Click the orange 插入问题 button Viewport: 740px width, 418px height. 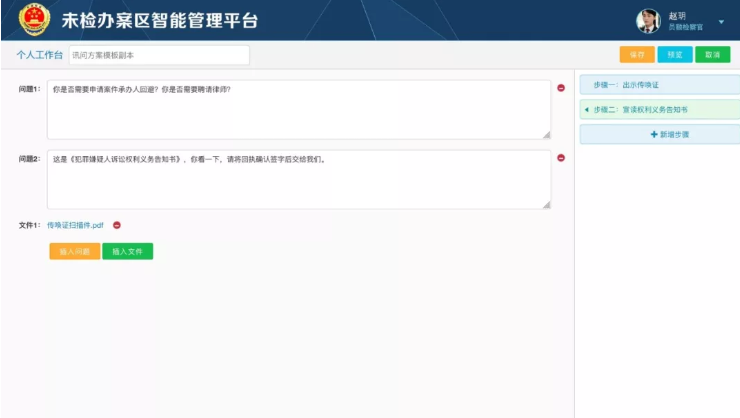tap(74, 251)
